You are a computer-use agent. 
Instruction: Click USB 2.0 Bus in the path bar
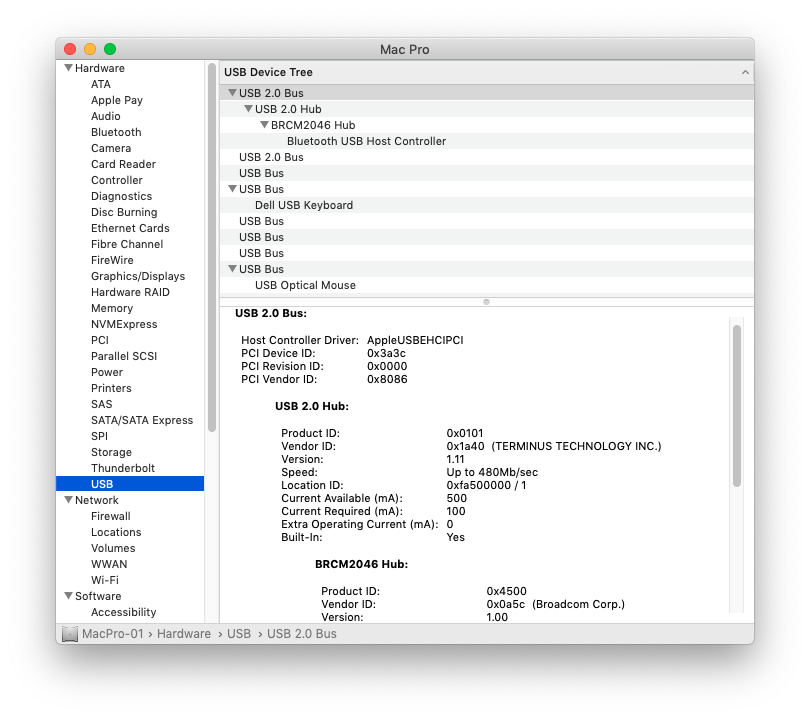point(302,634)
